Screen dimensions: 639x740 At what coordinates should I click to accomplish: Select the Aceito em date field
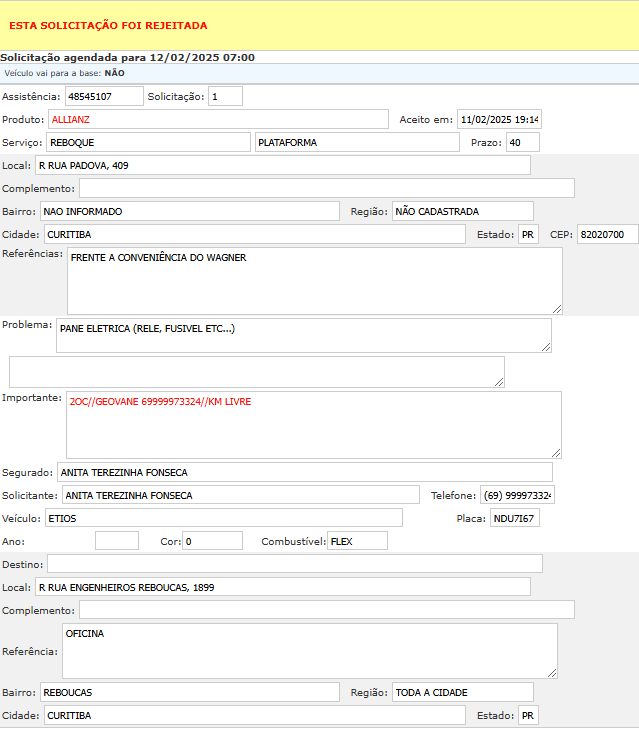tap(499, 119)
